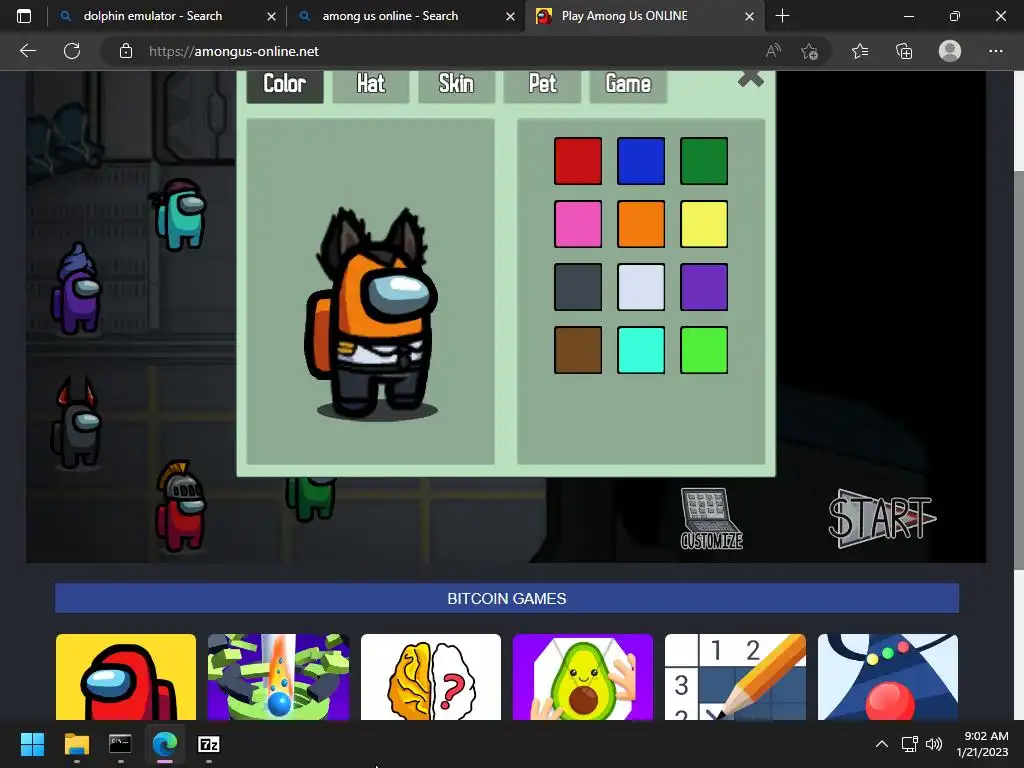Open the Color tab in customize panel
Screen dimensions: 1024x768
click(285, 86)
